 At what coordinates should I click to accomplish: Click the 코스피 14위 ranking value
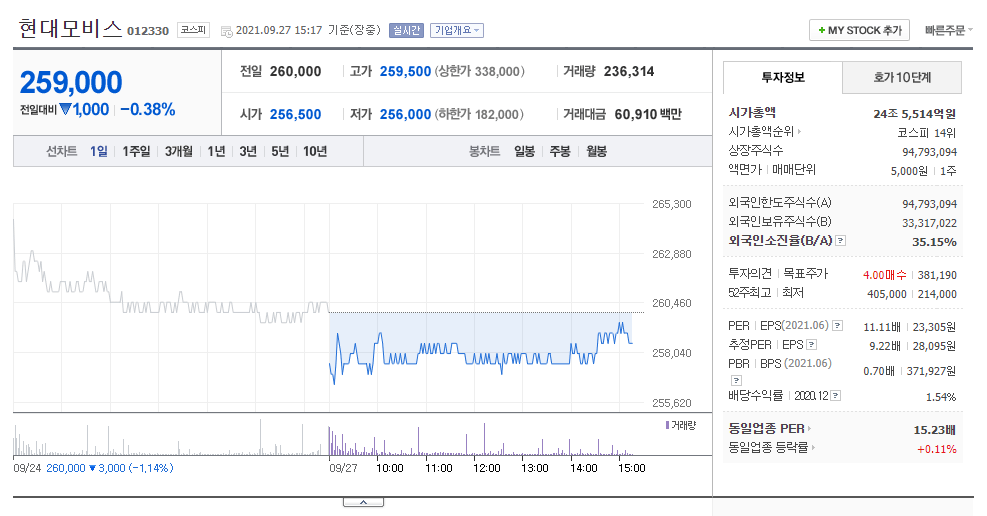pyautogui.click(x=927, y=133)
